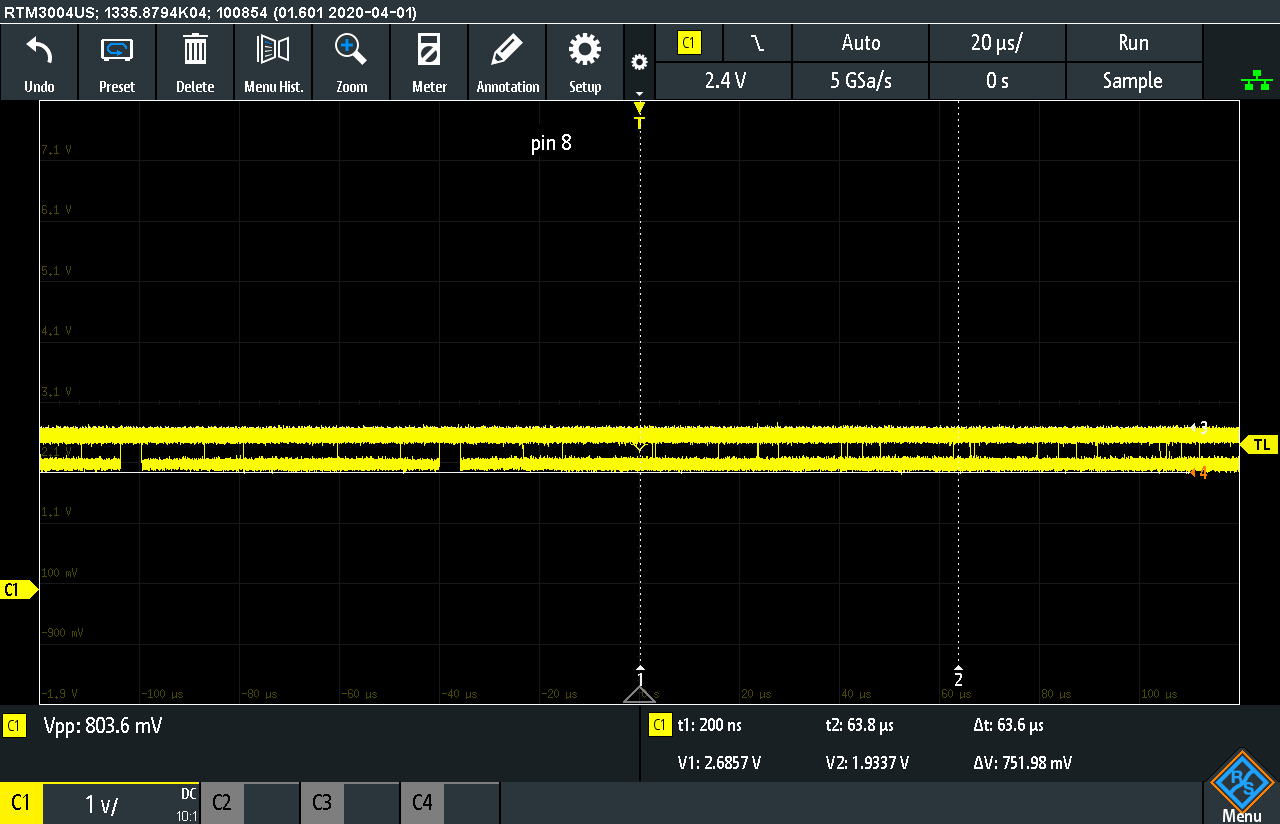
Task: Select cursor 1 marker at bottom
Action: [640, 677]
